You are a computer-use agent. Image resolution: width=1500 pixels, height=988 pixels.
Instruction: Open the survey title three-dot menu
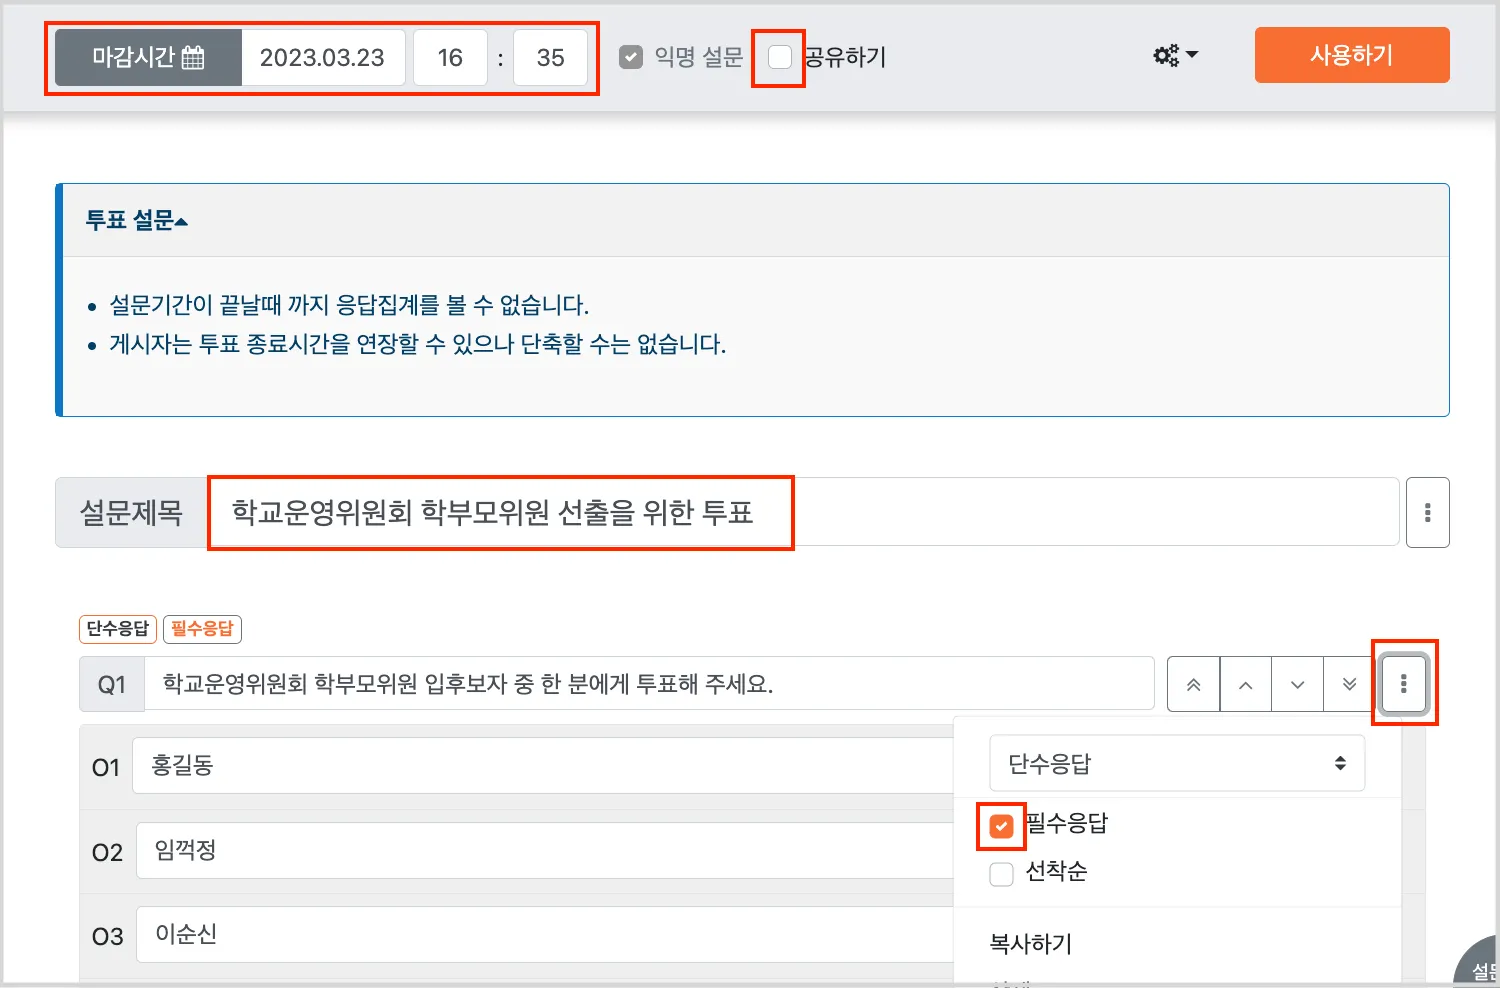1428,513
